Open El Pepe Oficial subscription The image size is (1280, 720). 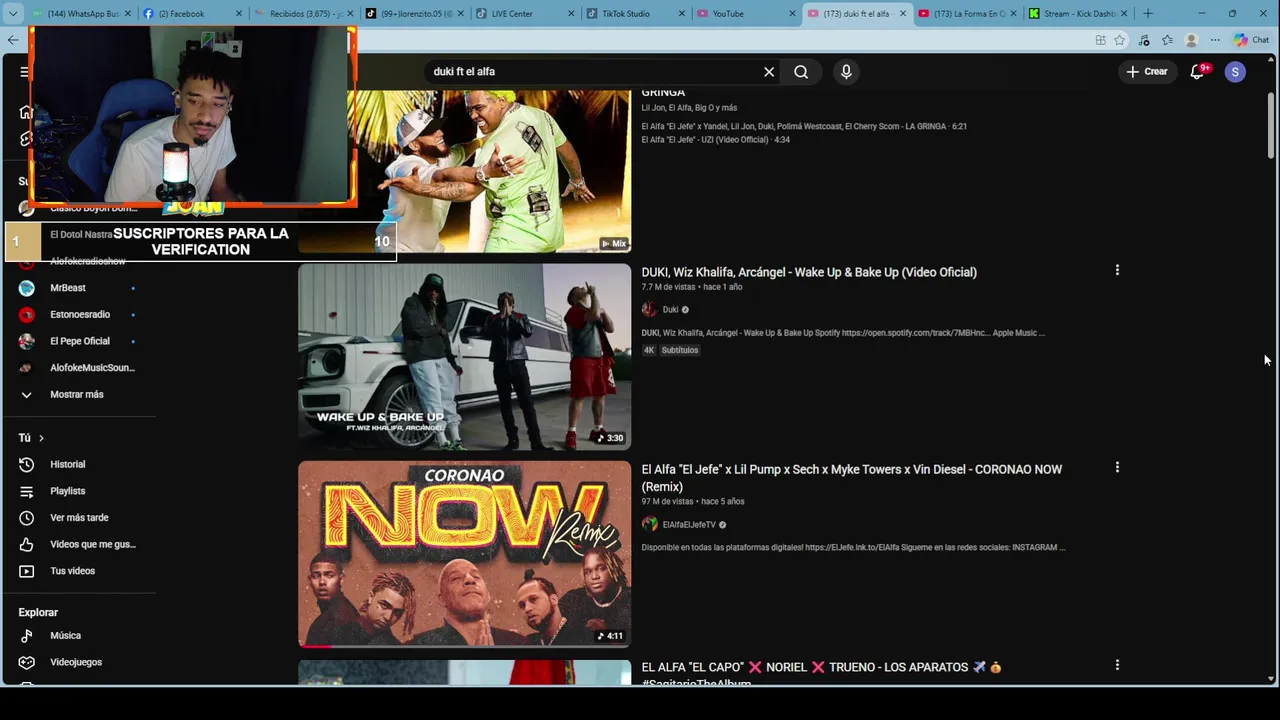point(78,341)
